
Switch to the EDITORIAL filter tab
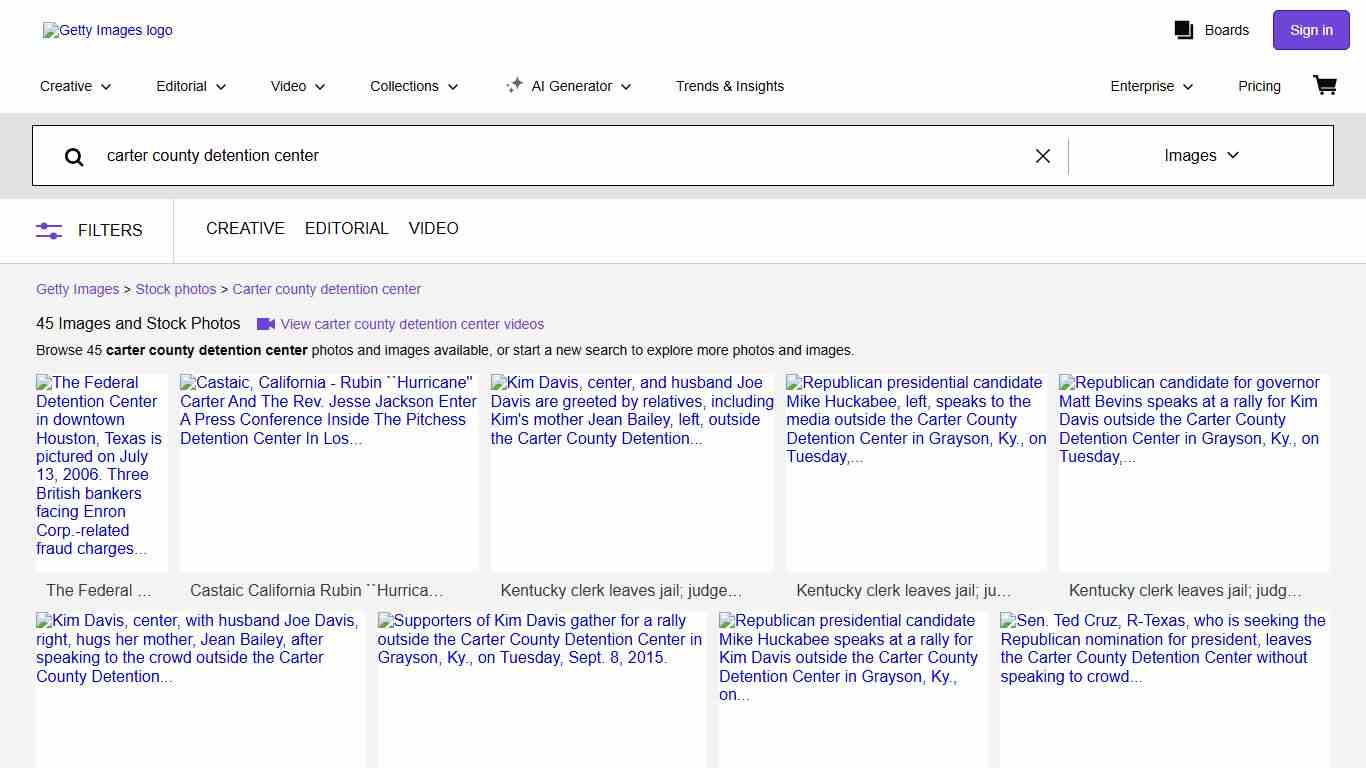[x=346, y=229]
